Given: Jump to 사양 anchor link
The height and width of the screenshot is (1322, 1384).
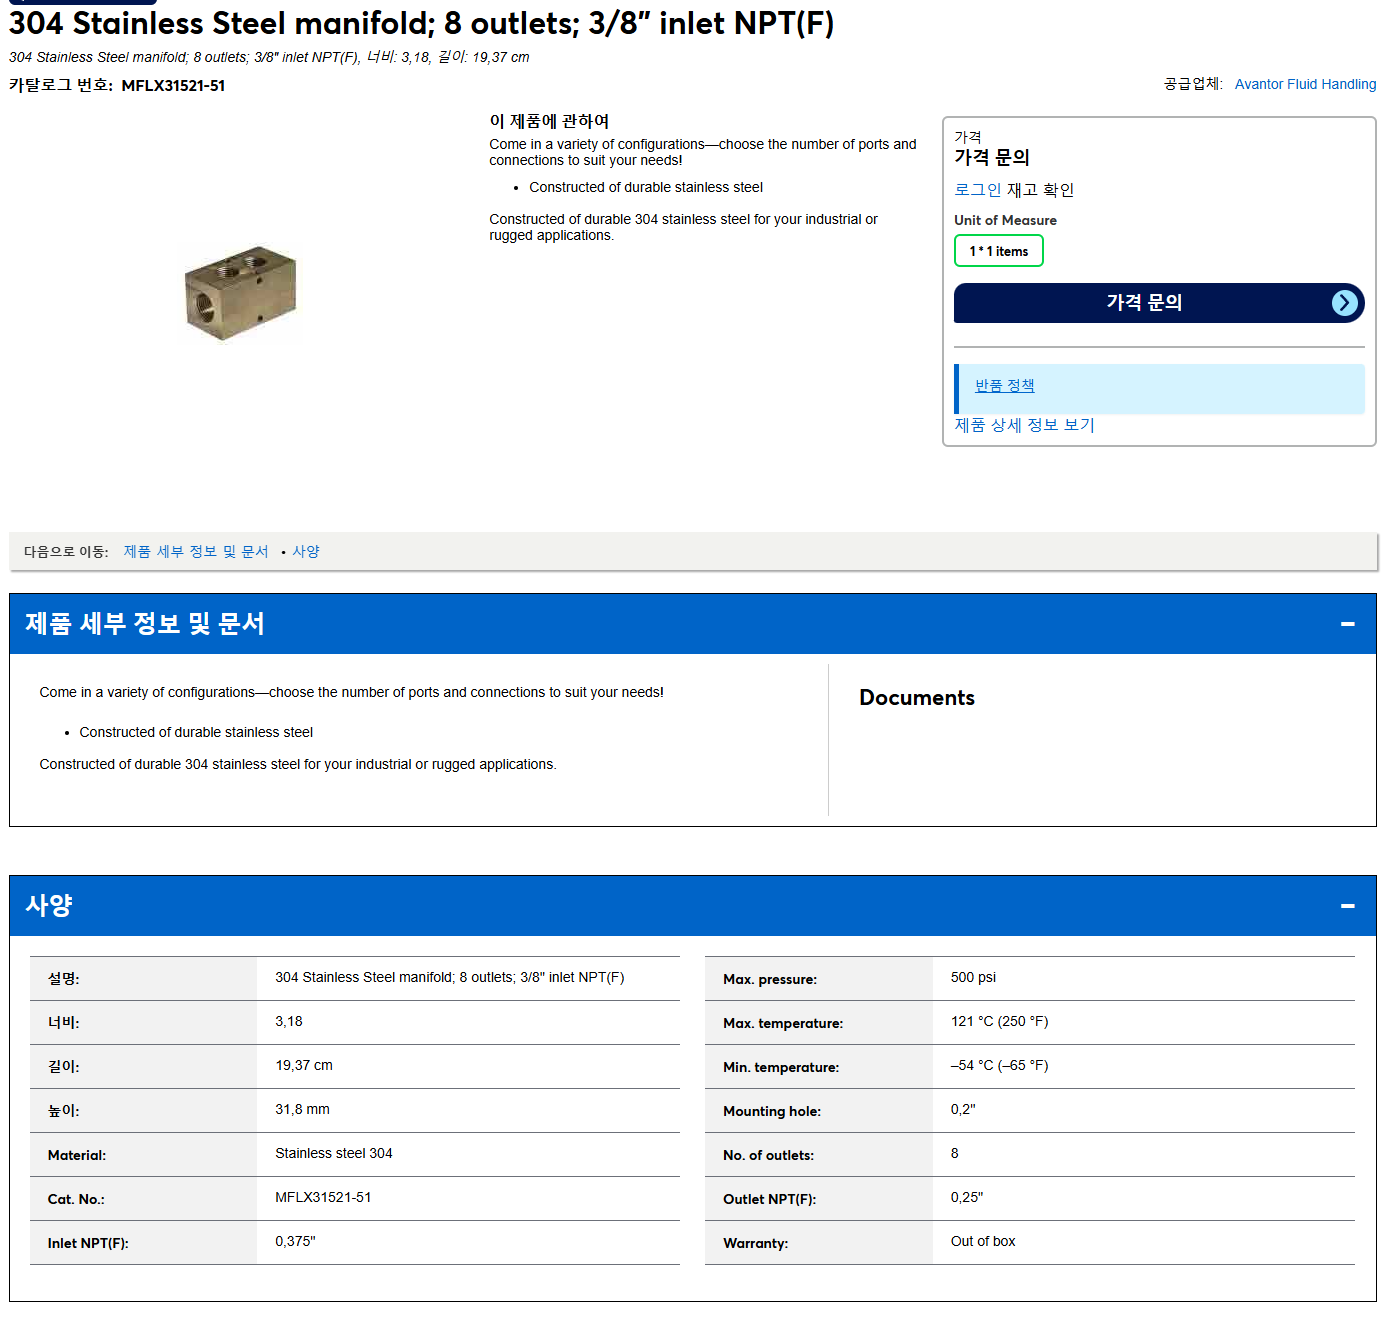Looking at the screenshot, I should tap(306, 551).
